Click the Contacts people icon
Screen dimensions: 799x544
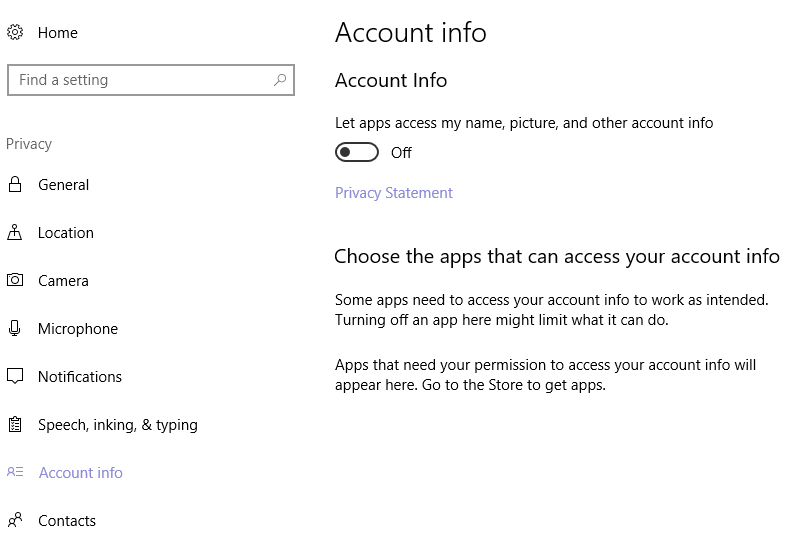[x=15, y=520]
